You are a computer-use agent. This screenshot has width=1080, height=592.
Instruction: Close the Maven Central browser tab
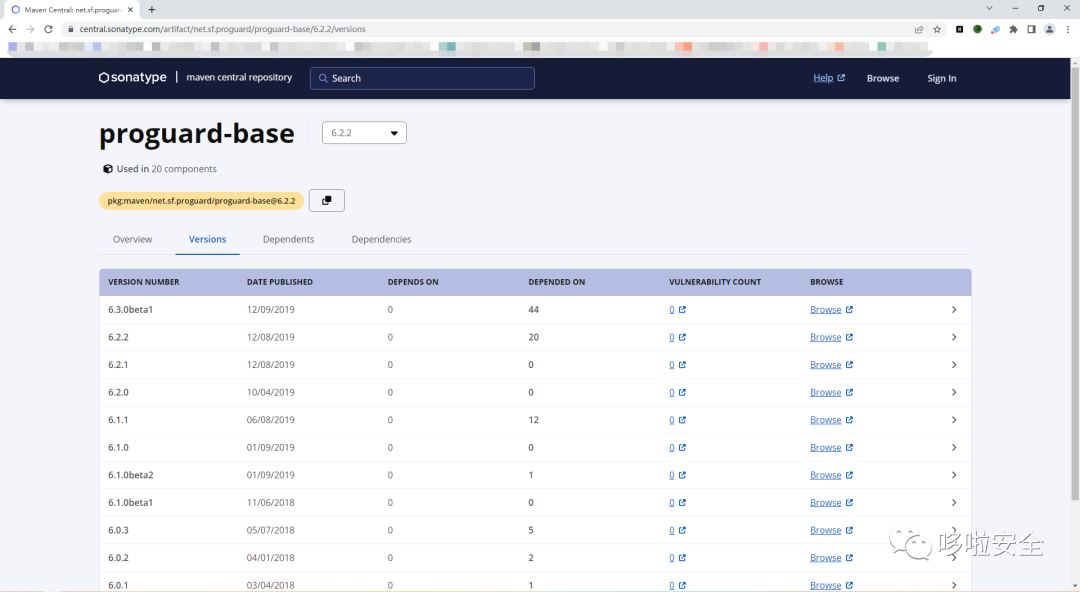click(x=130, y=10)
